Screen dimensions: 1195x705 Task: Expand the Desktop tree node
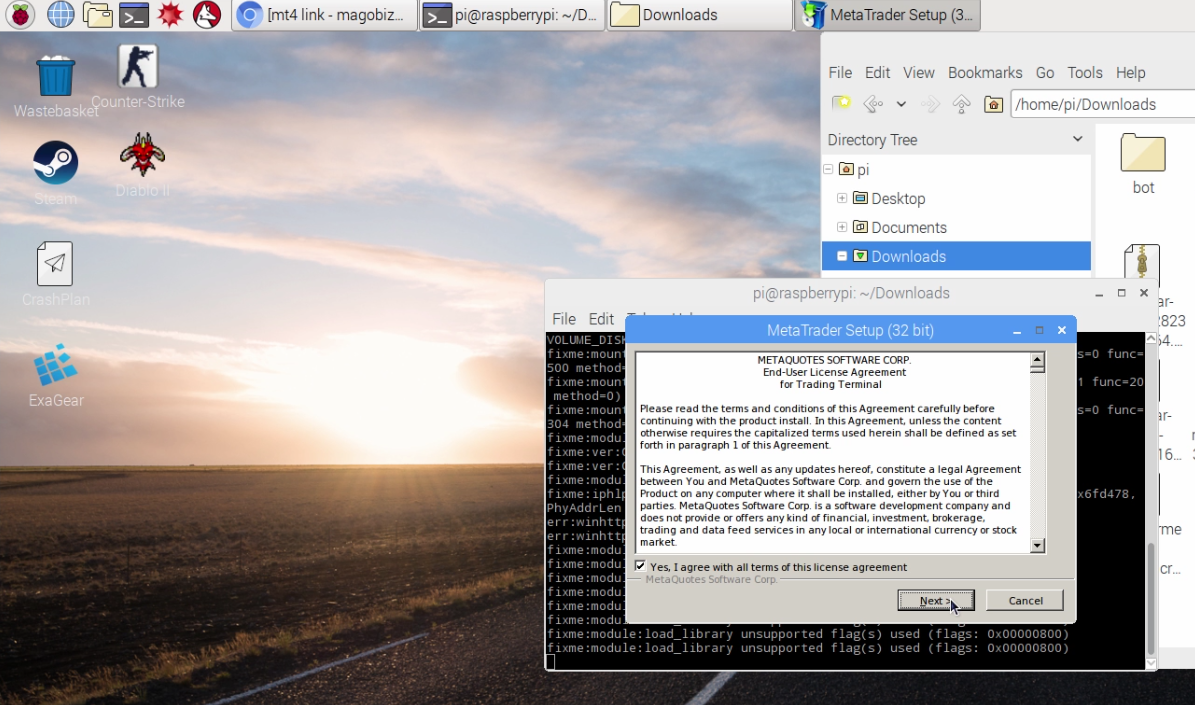point(842,198)
